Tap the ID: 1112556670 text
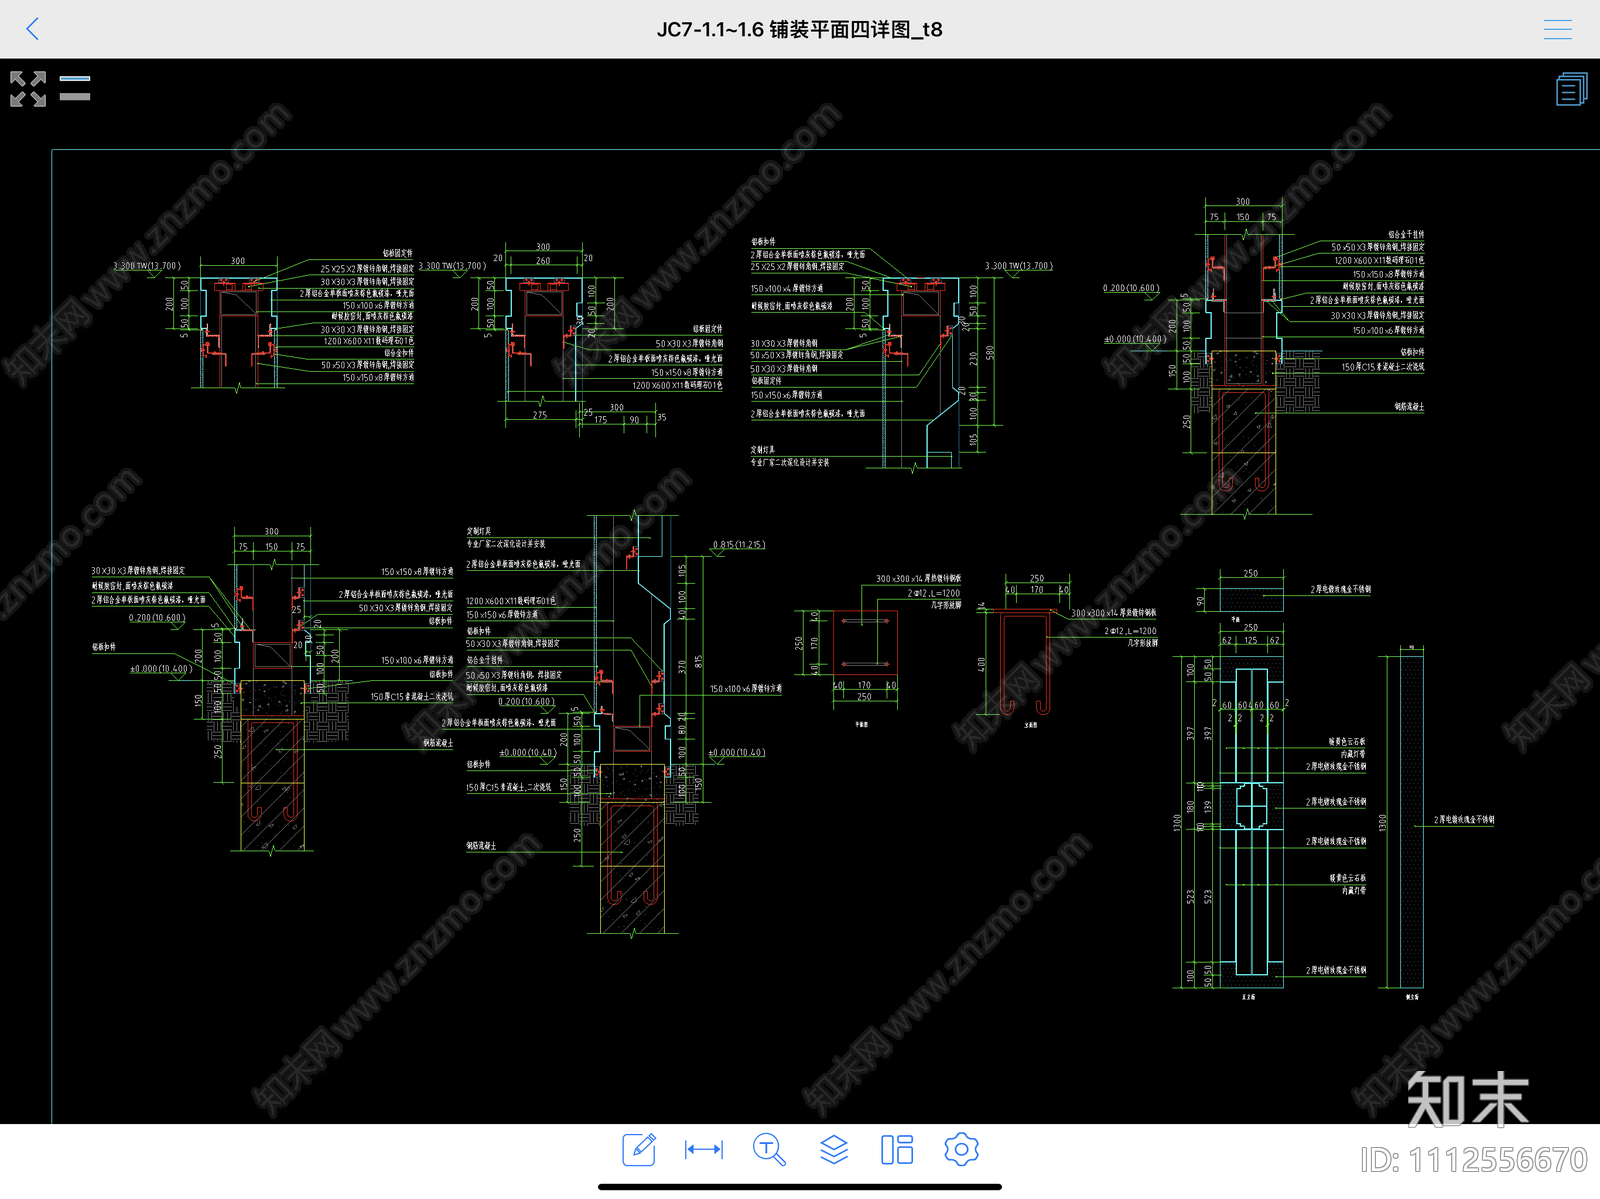Image resolution: width=1600 pixels, height=1199 pixels. pyautogui.click(x=1473, y=1160)
